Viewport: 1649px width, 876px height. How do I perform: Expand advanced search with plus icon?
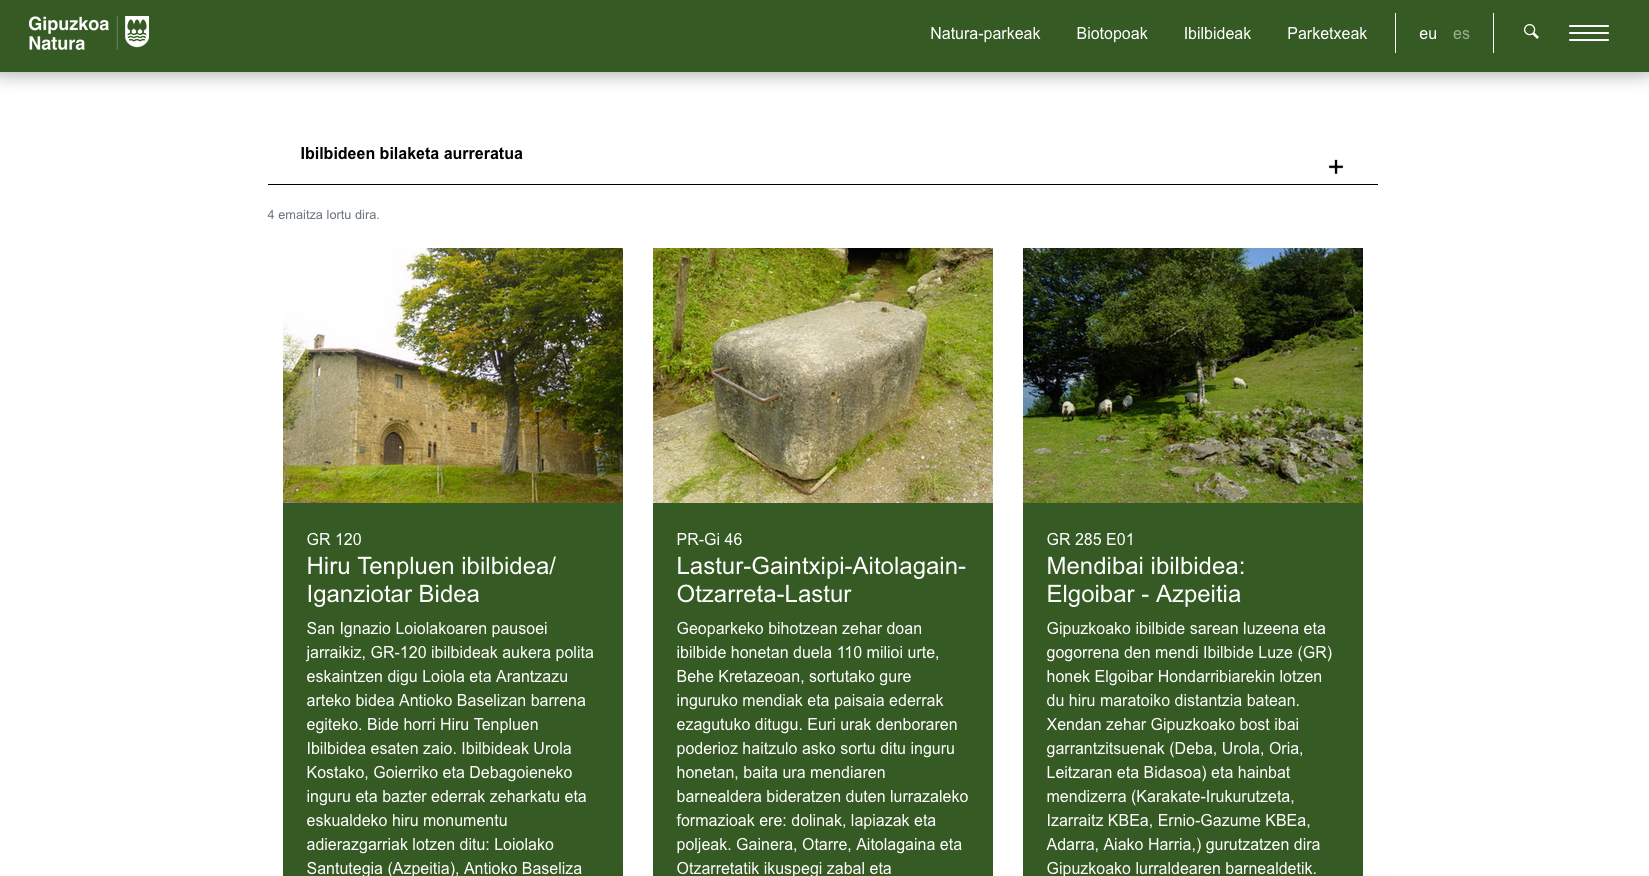[x=1336, y=167]
